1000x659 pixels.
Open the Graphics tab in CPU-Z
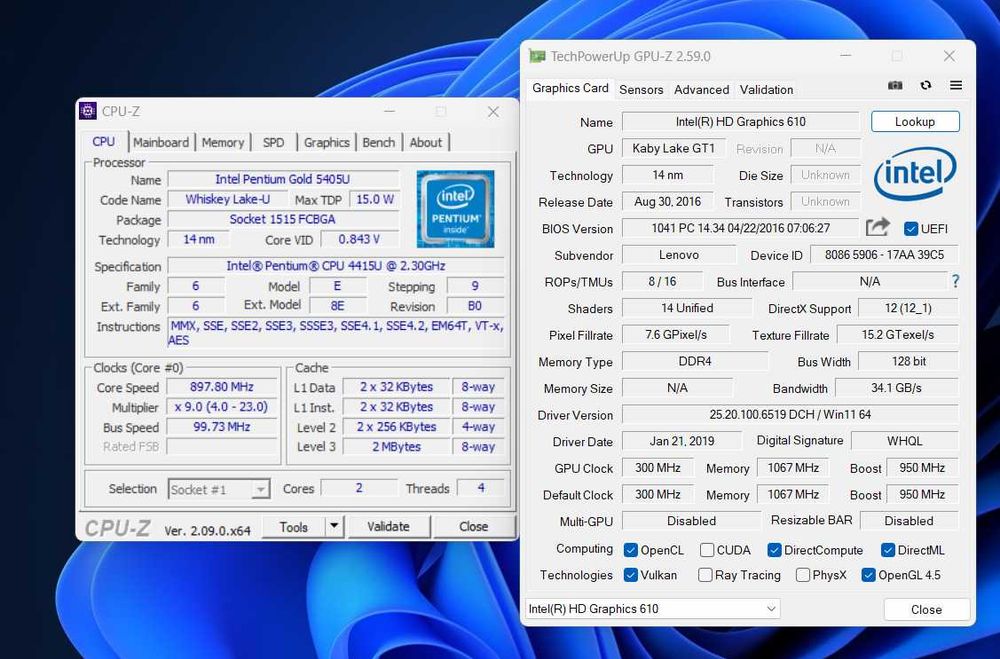click(327, 142)
